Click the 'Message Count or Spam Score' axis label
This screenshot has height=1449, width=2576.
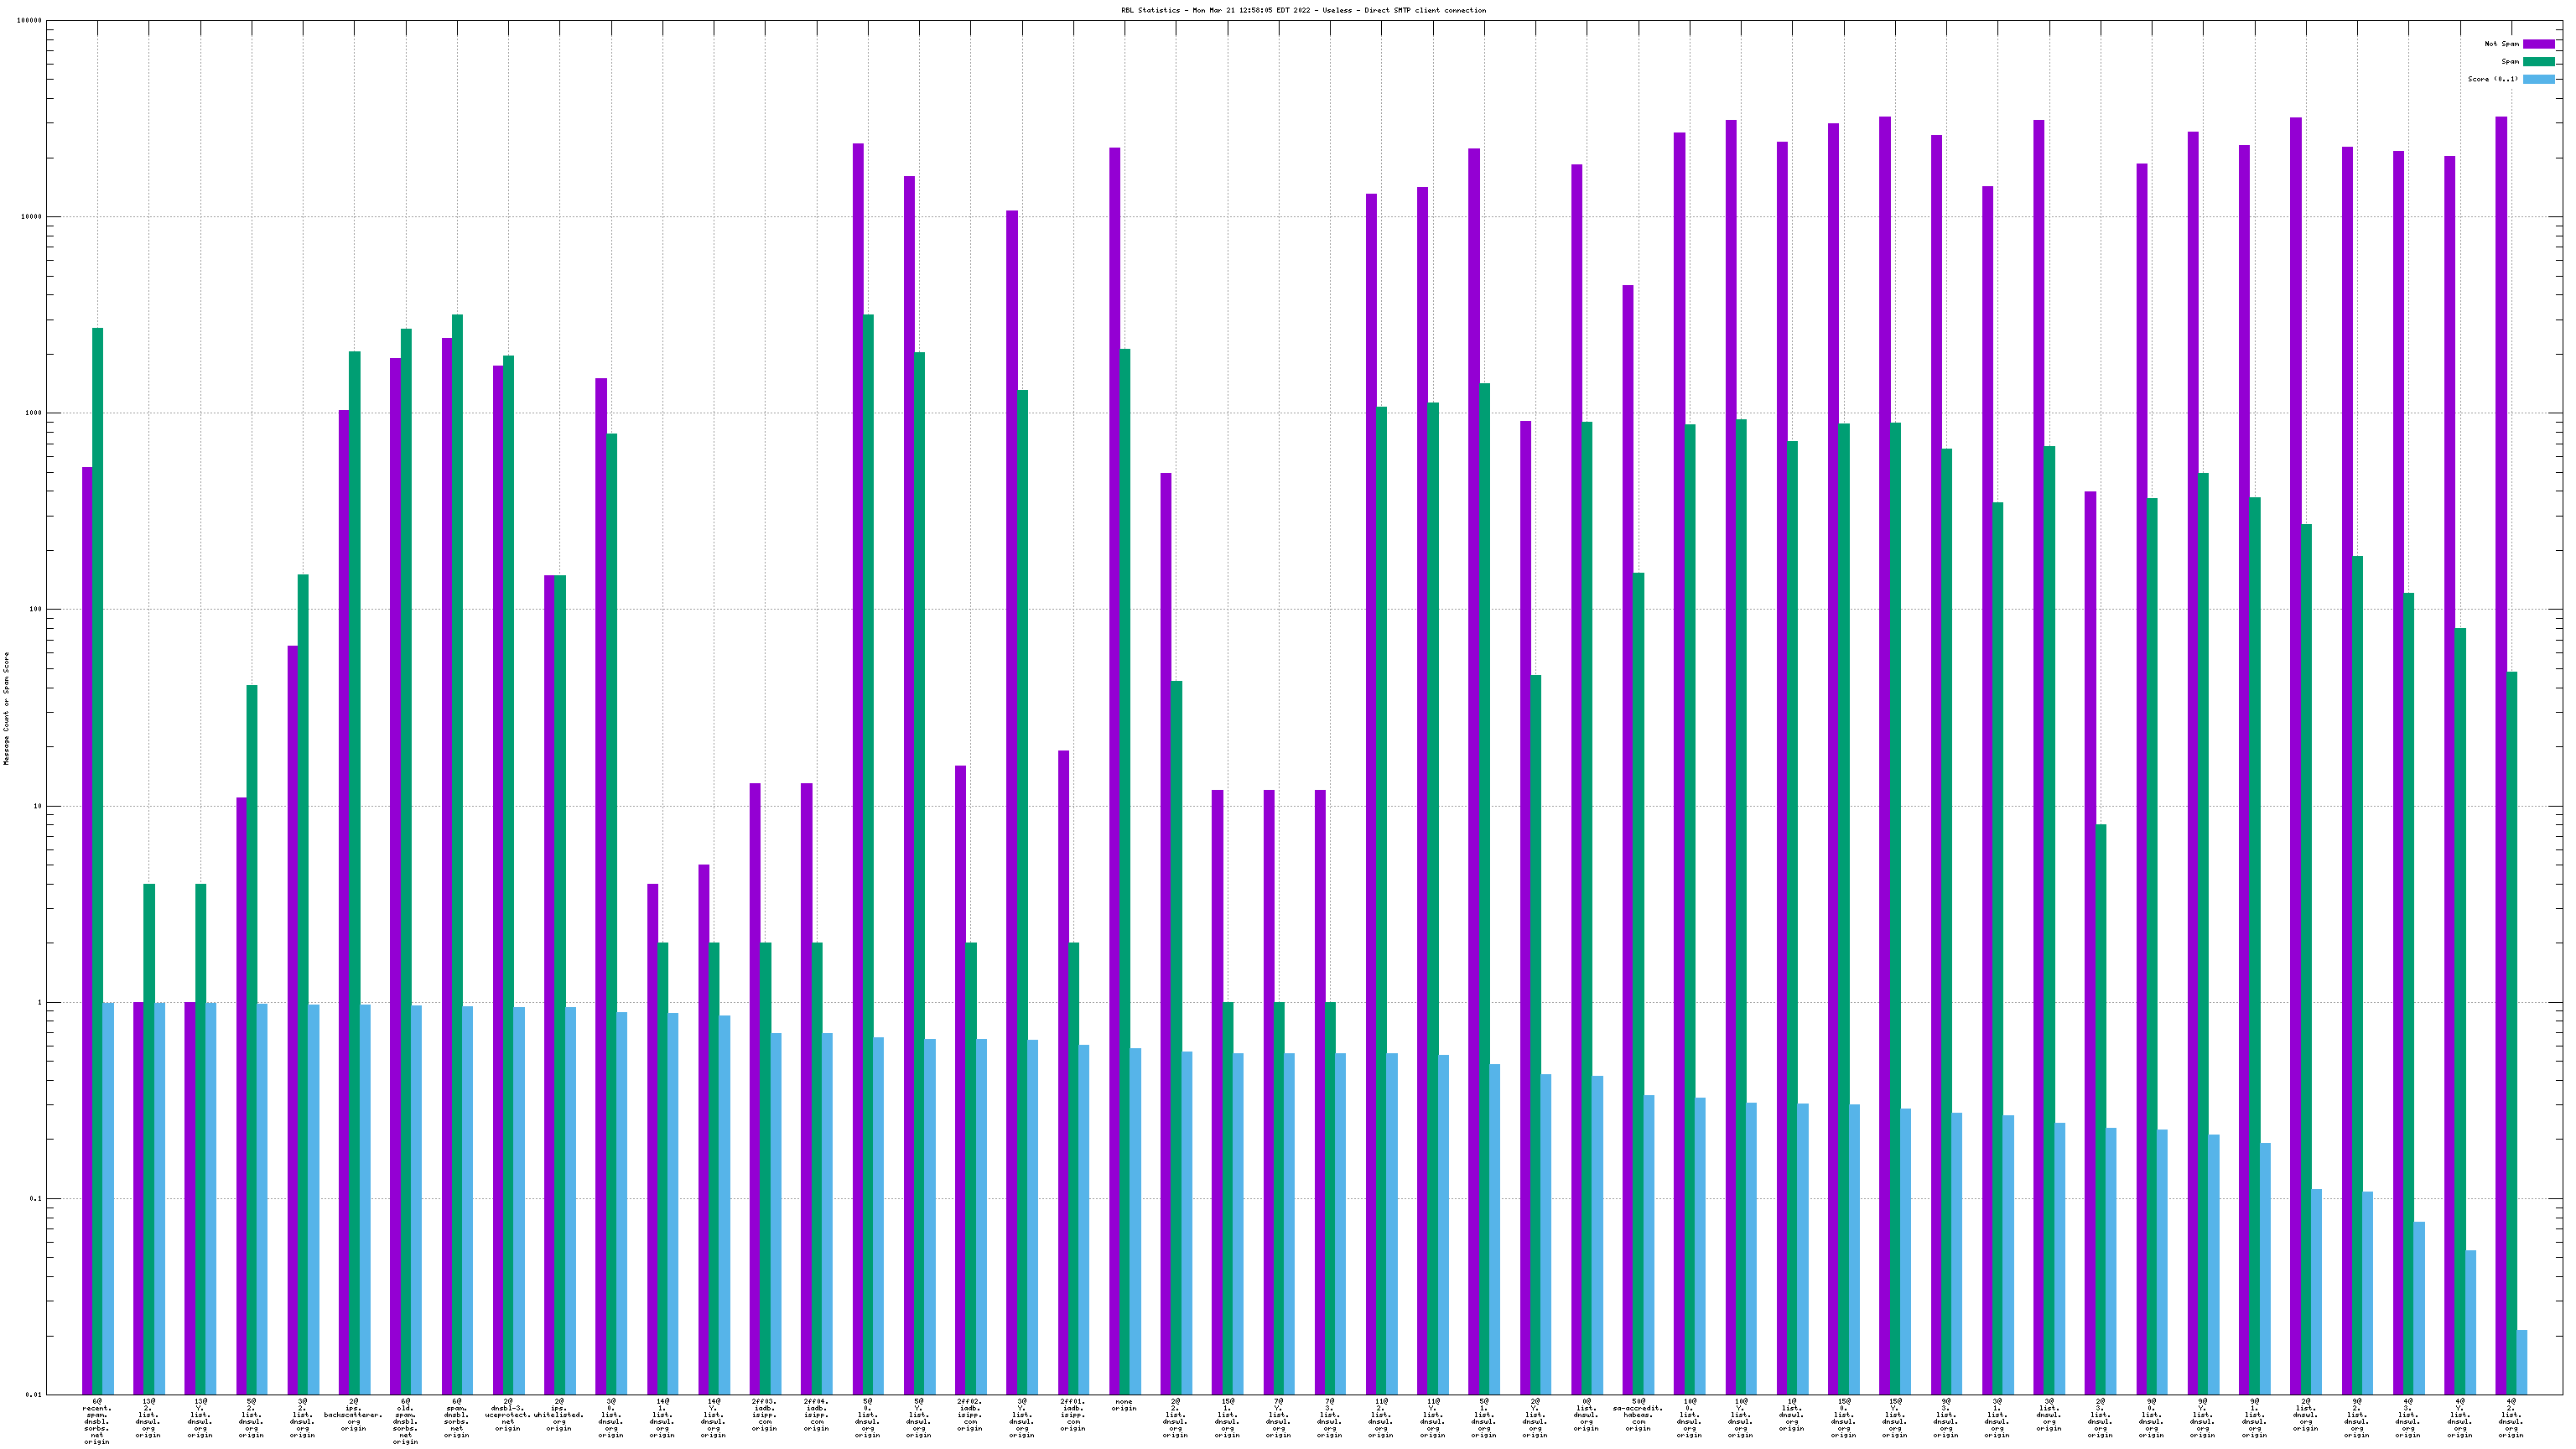click(x=6, y=708)
